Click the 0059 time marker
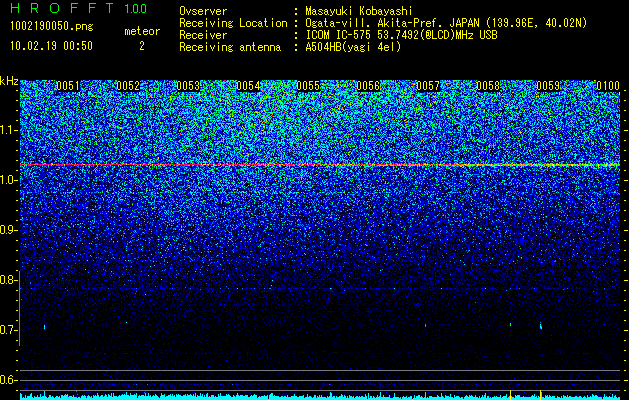629x400 pixels. point(548,86)
